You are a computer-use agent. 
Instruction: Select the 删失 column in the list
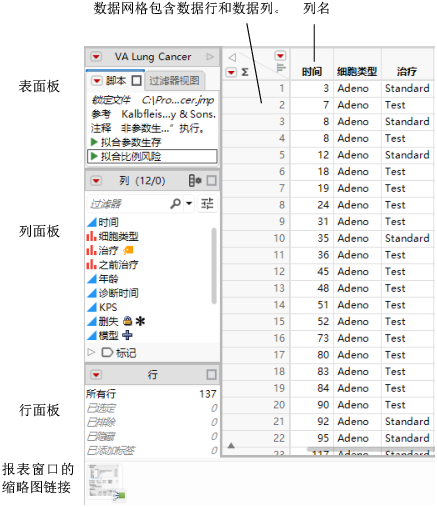tap(108, 321)
